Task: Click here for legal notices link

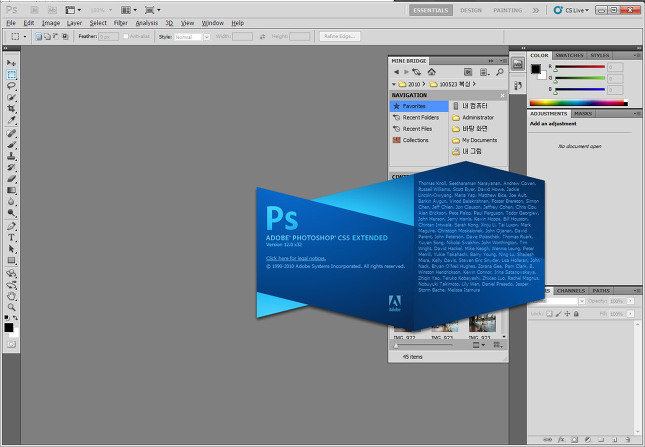Action: point(296,258)
